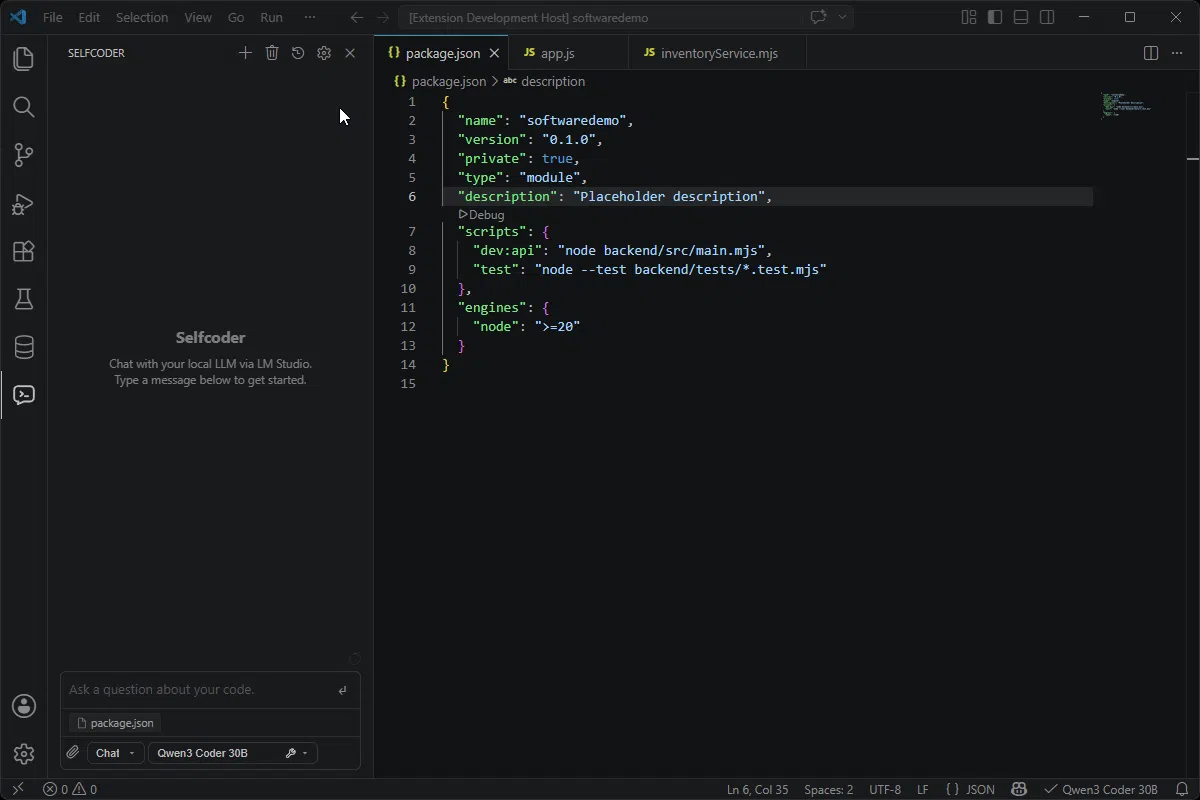Open the Explorer view in activity bar
Screen dimensions: 1200x800
click(23, 59)
